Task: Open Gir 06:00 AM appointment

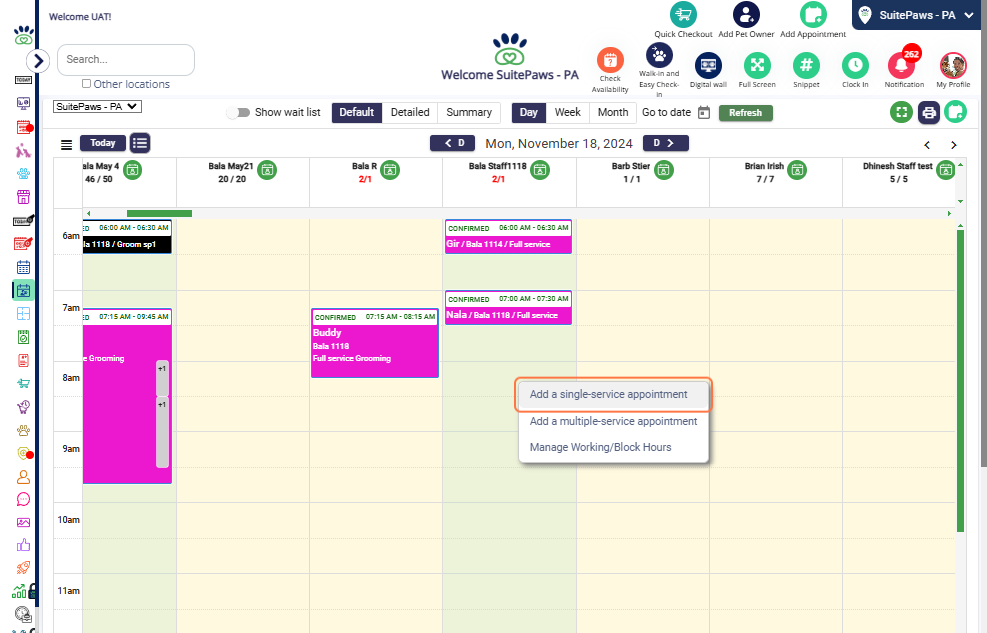Action: coord(508,237)
